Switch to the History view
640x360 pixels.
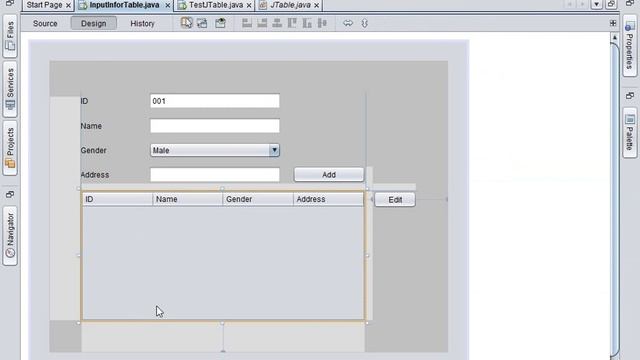coord(142,23)
